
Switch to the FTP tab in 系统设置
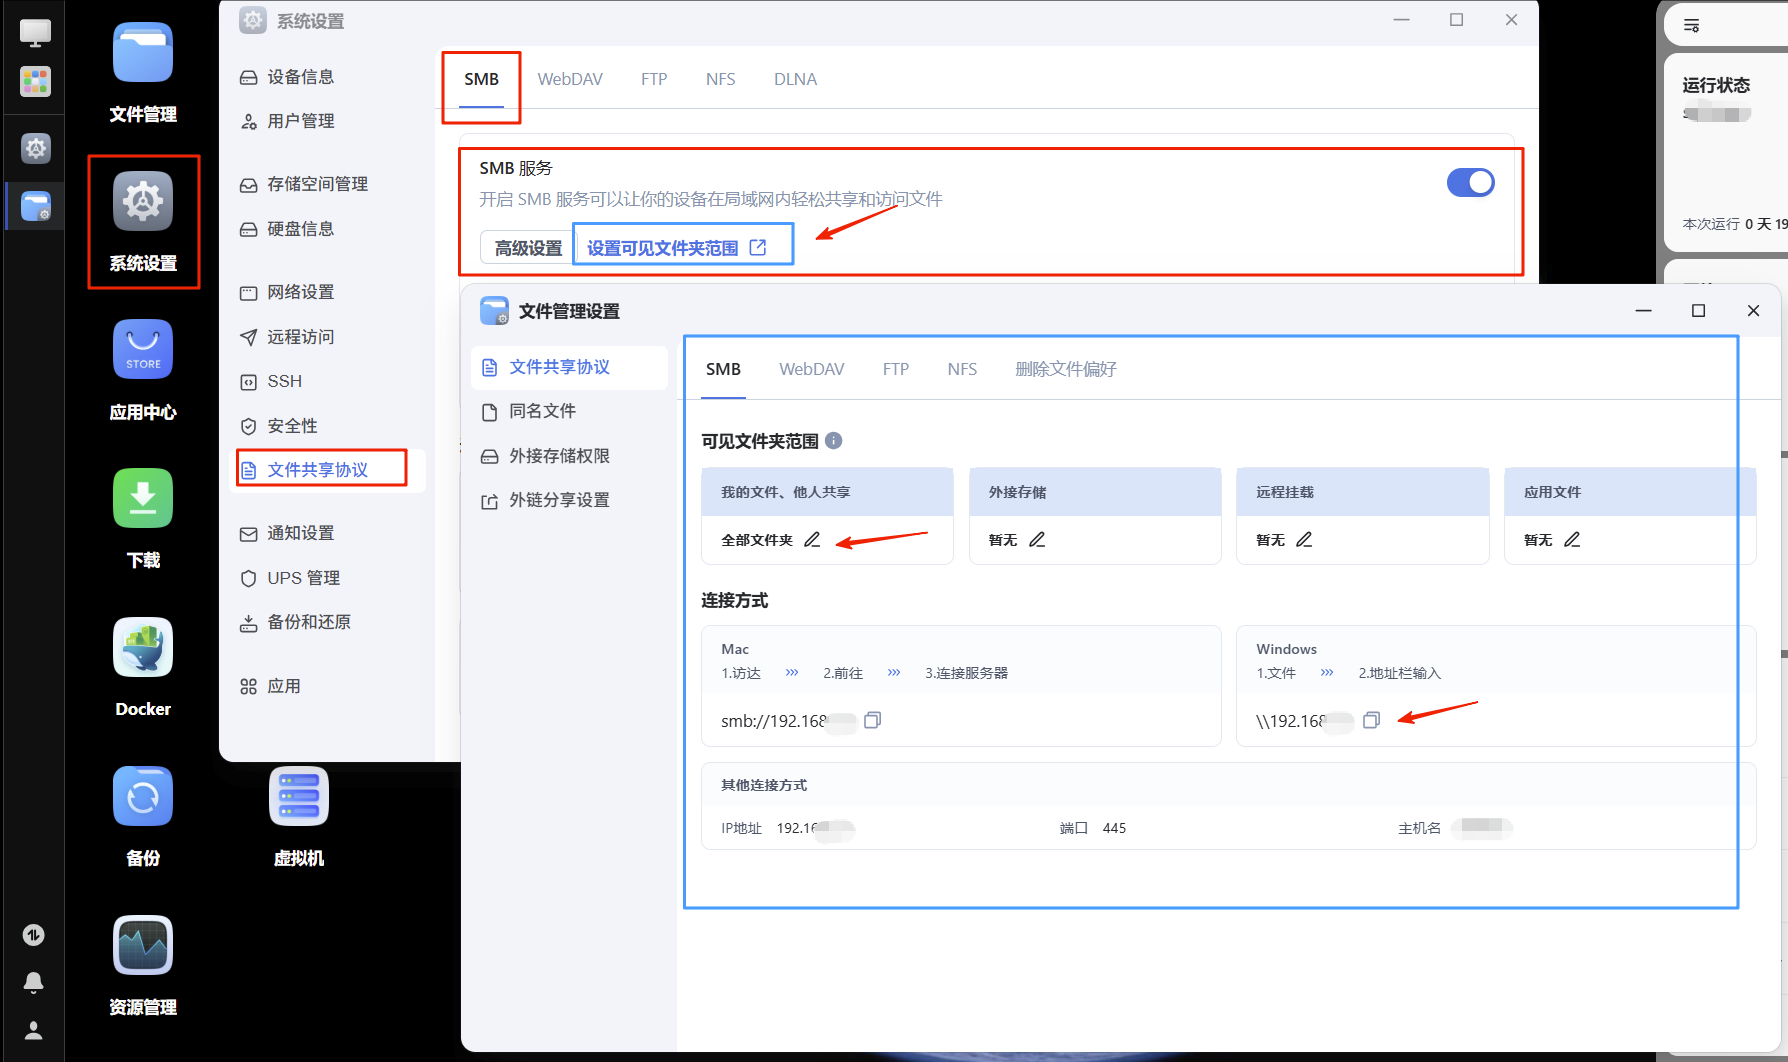[x=654, y=79]
